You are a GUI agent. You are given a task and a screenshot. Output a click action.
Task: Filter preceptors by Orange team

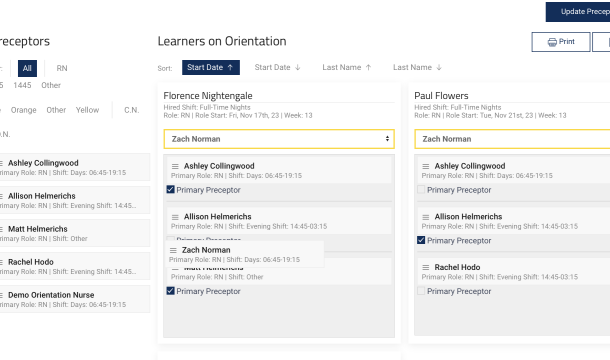[x=23, y=110]
